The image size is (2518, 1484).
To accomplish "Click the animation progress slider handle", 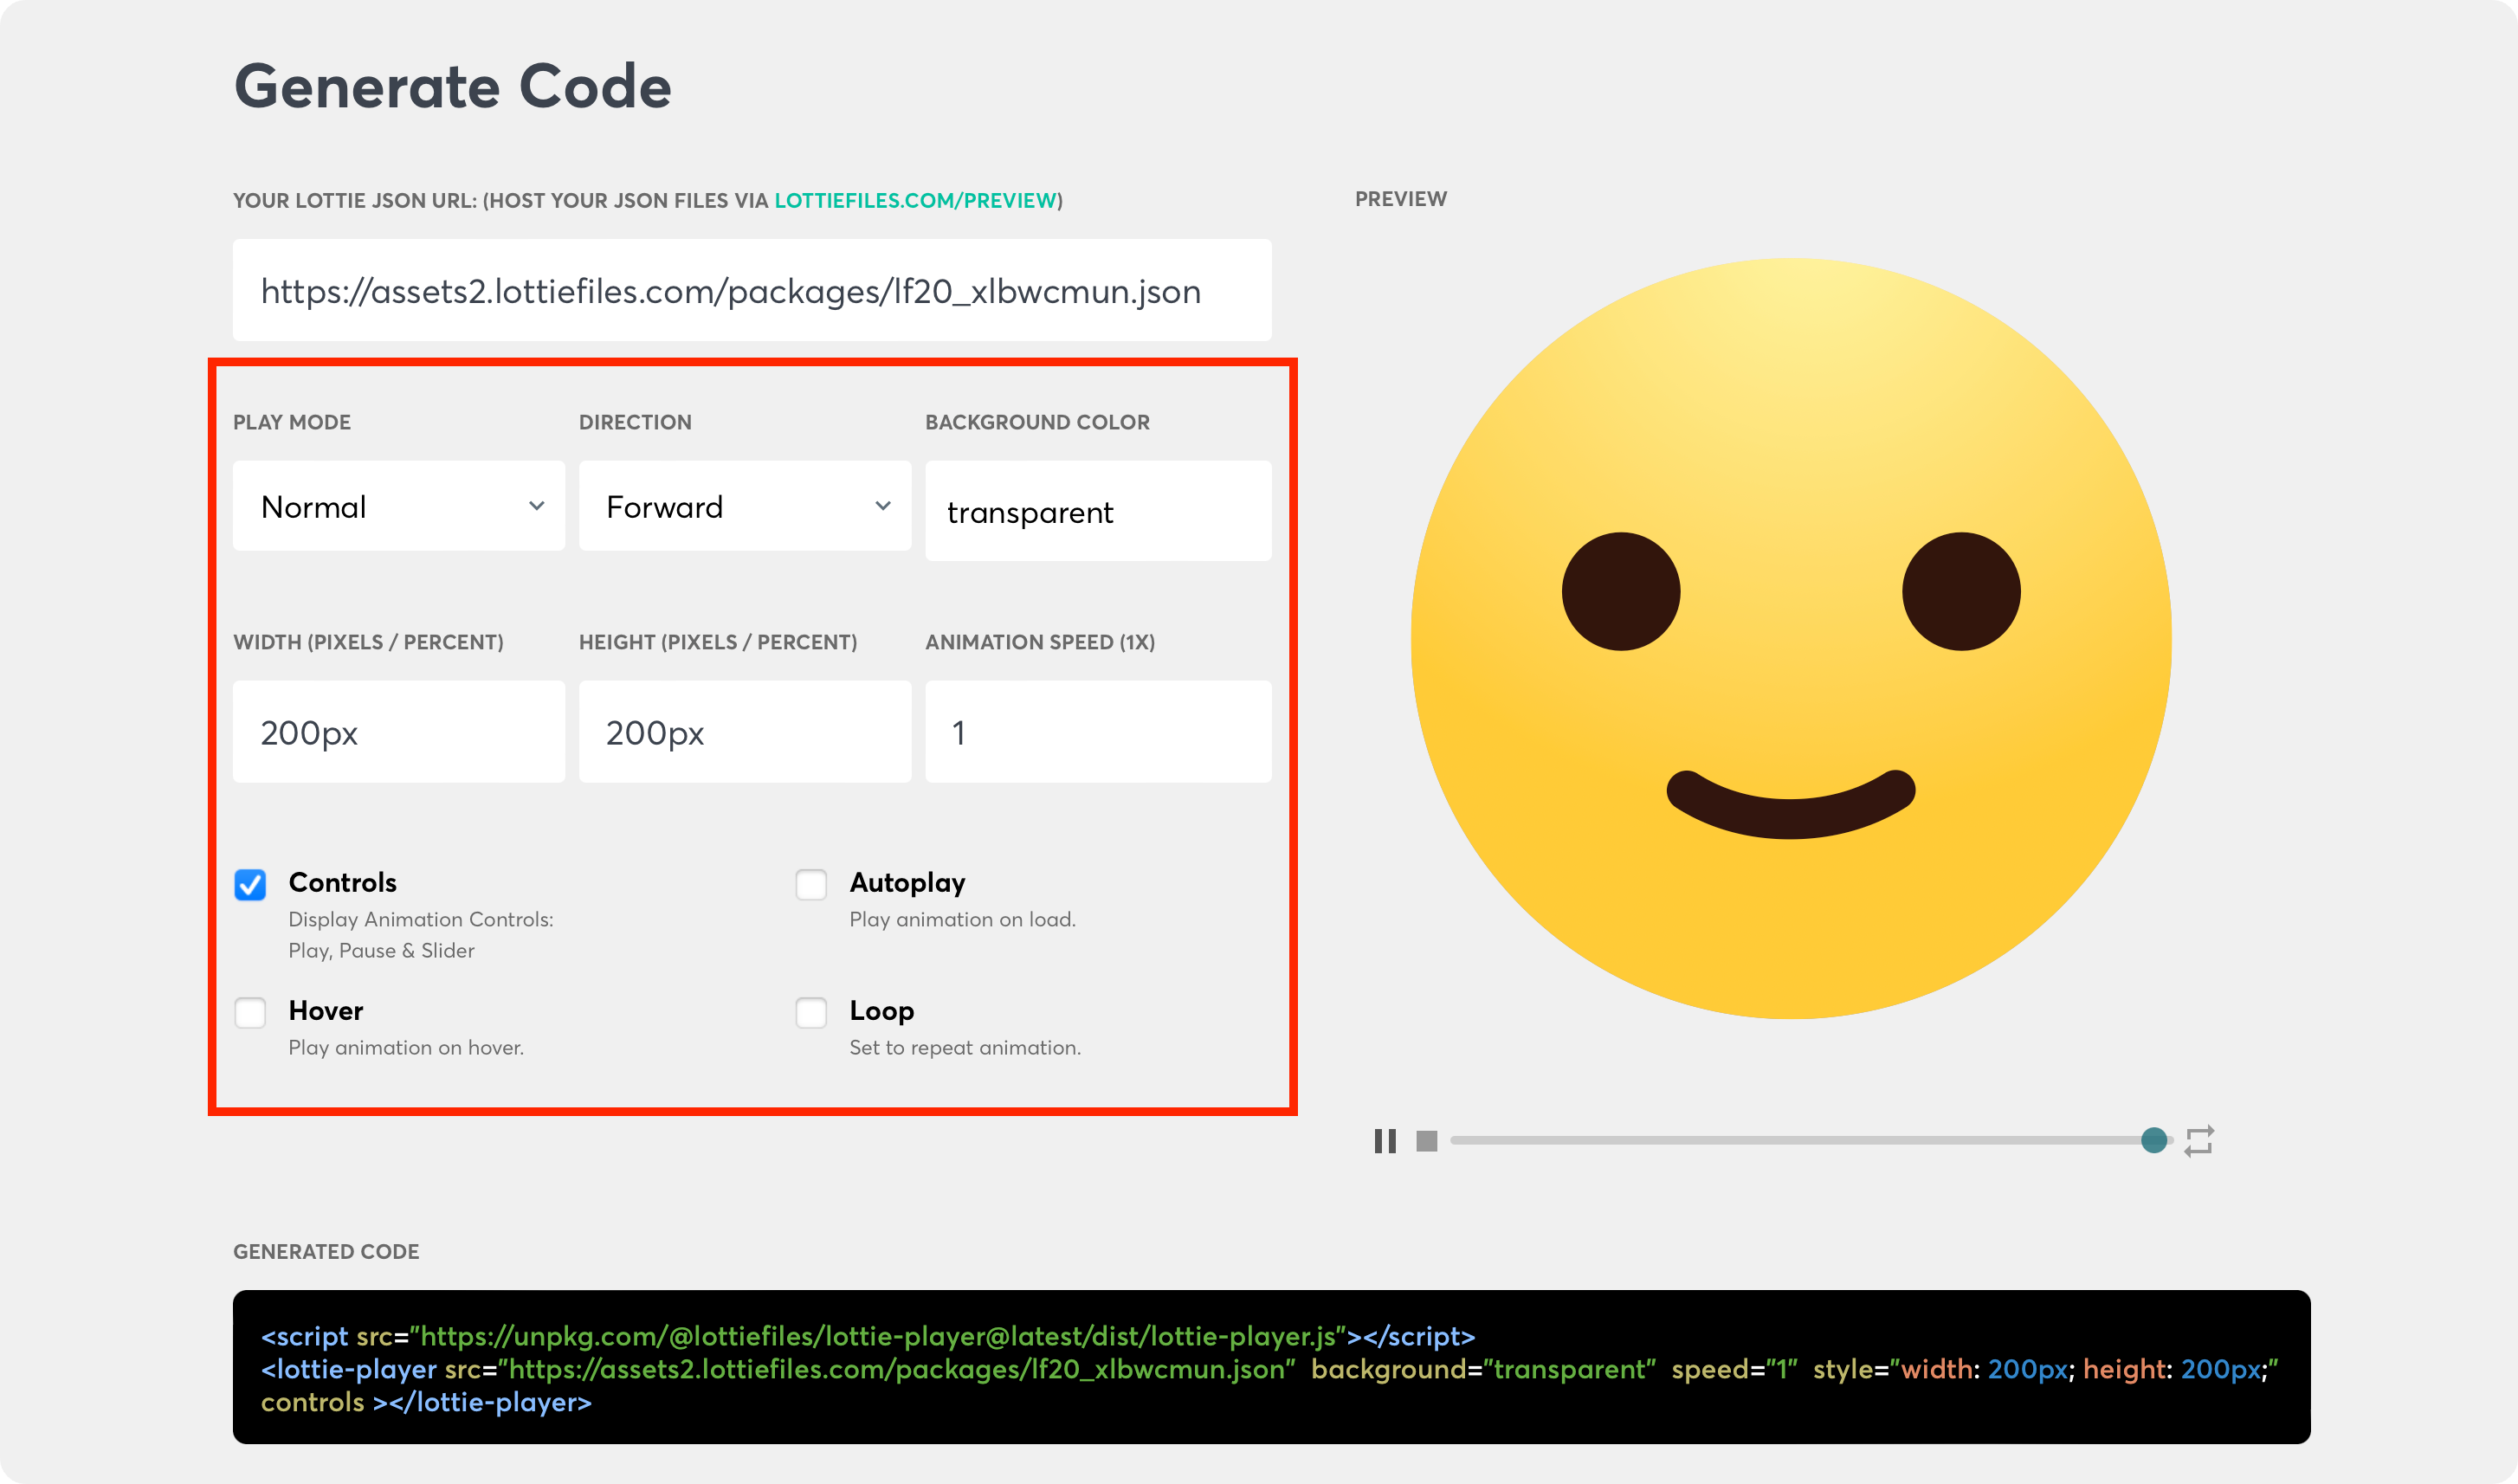I will [x=2154, y=1140].
